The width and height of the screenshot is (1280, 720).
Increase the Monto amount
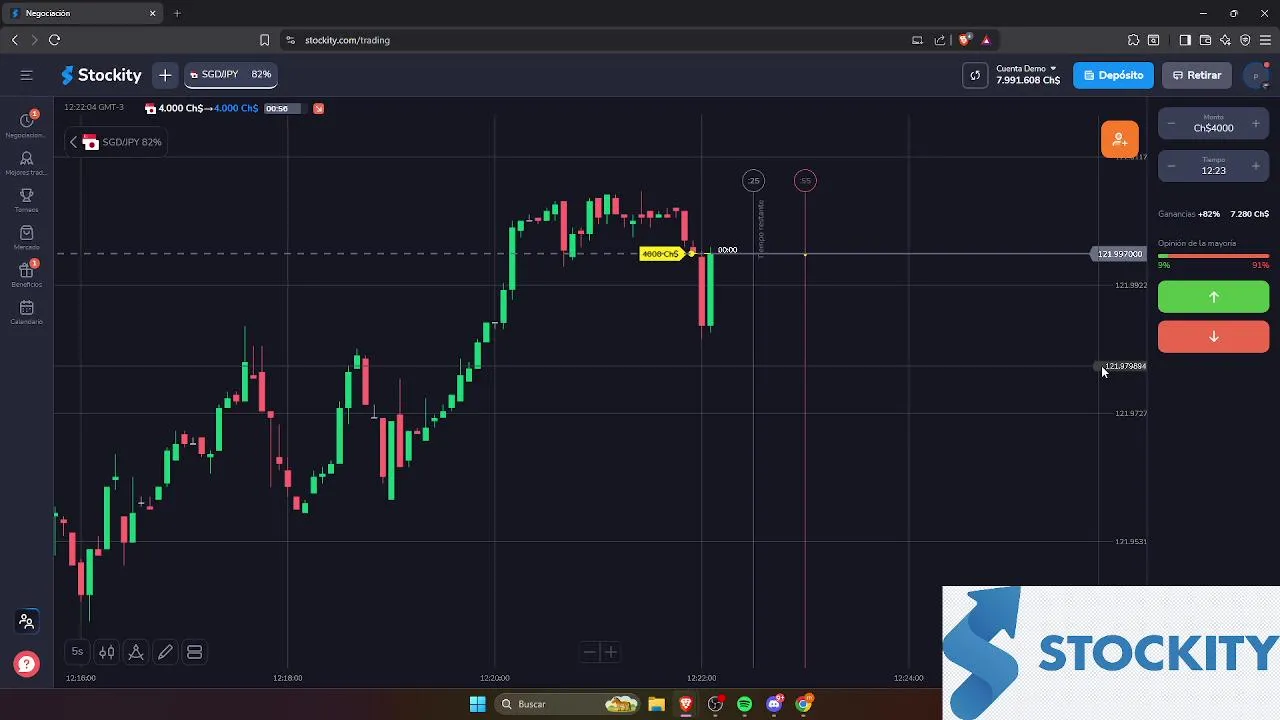[1255, 124]
